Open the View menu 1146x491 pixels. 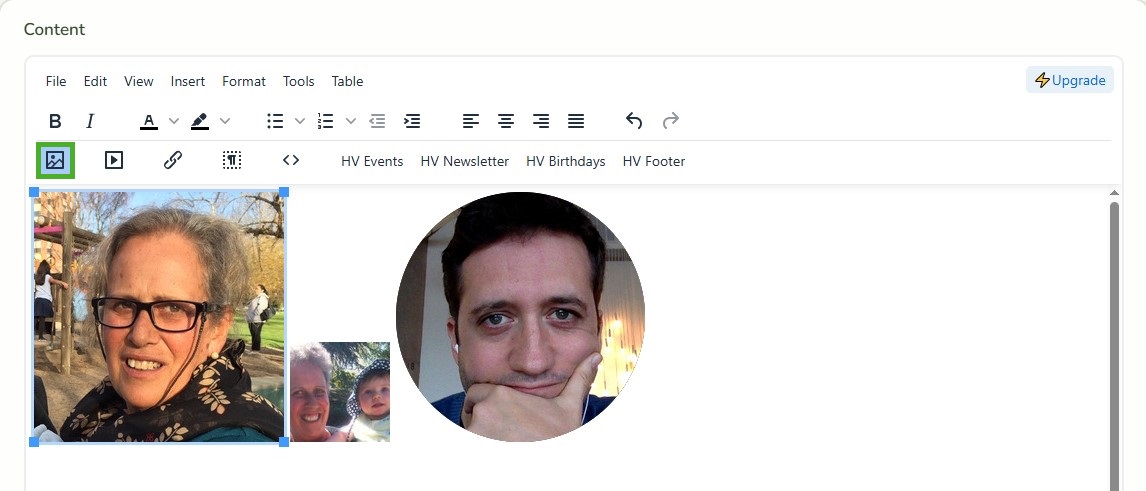(x=139, y=81)
